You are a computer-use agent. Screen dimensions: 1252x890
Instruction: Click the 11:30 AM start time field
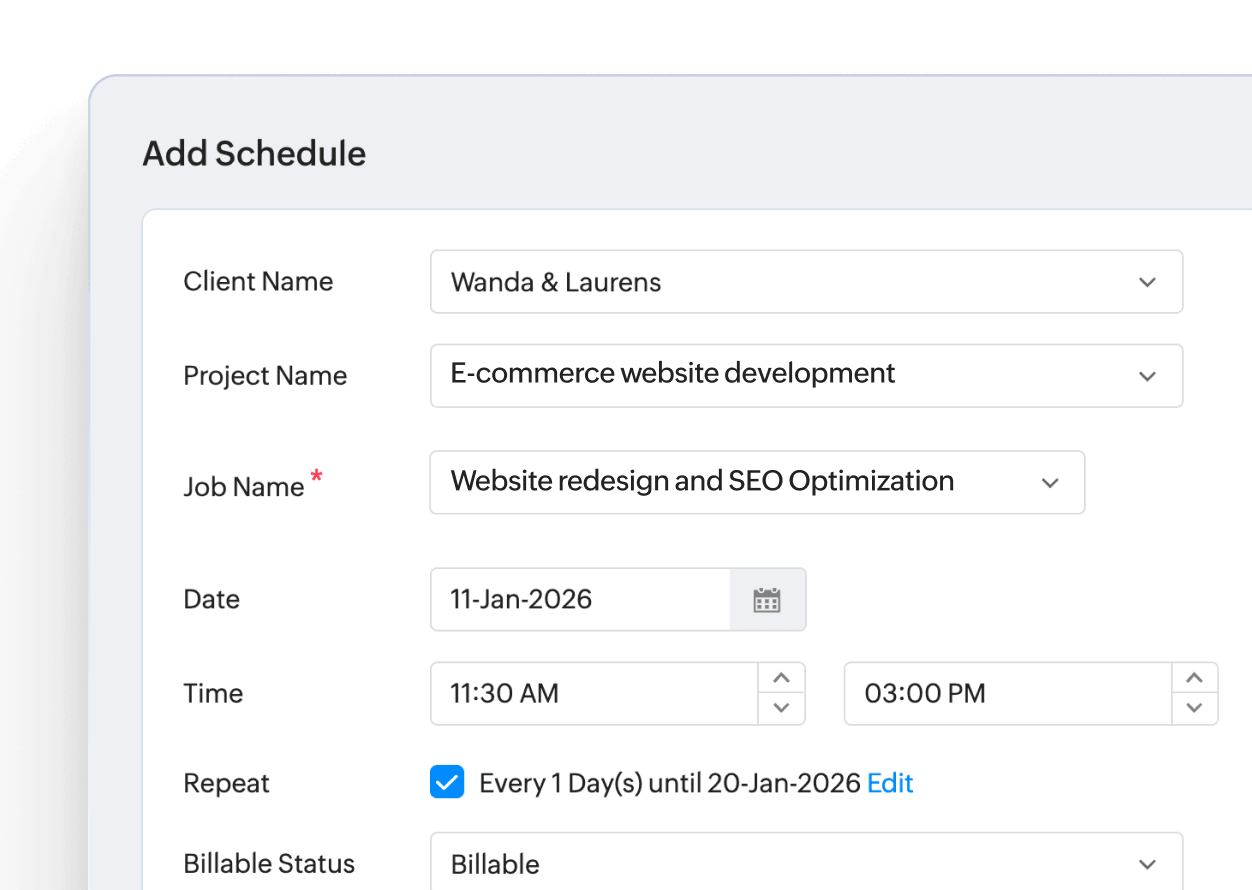pyautogui.click(x=595, y=693)
